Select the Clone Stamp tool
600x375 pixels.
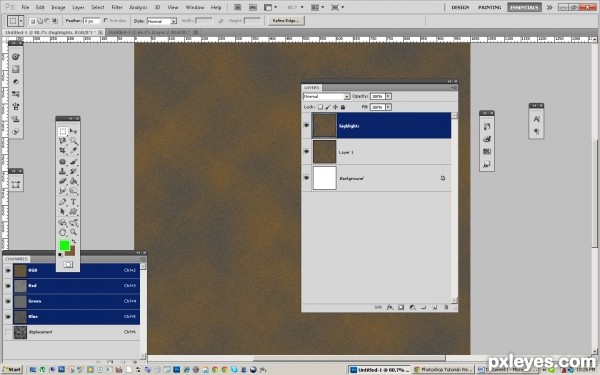click(x=63, y=171)
